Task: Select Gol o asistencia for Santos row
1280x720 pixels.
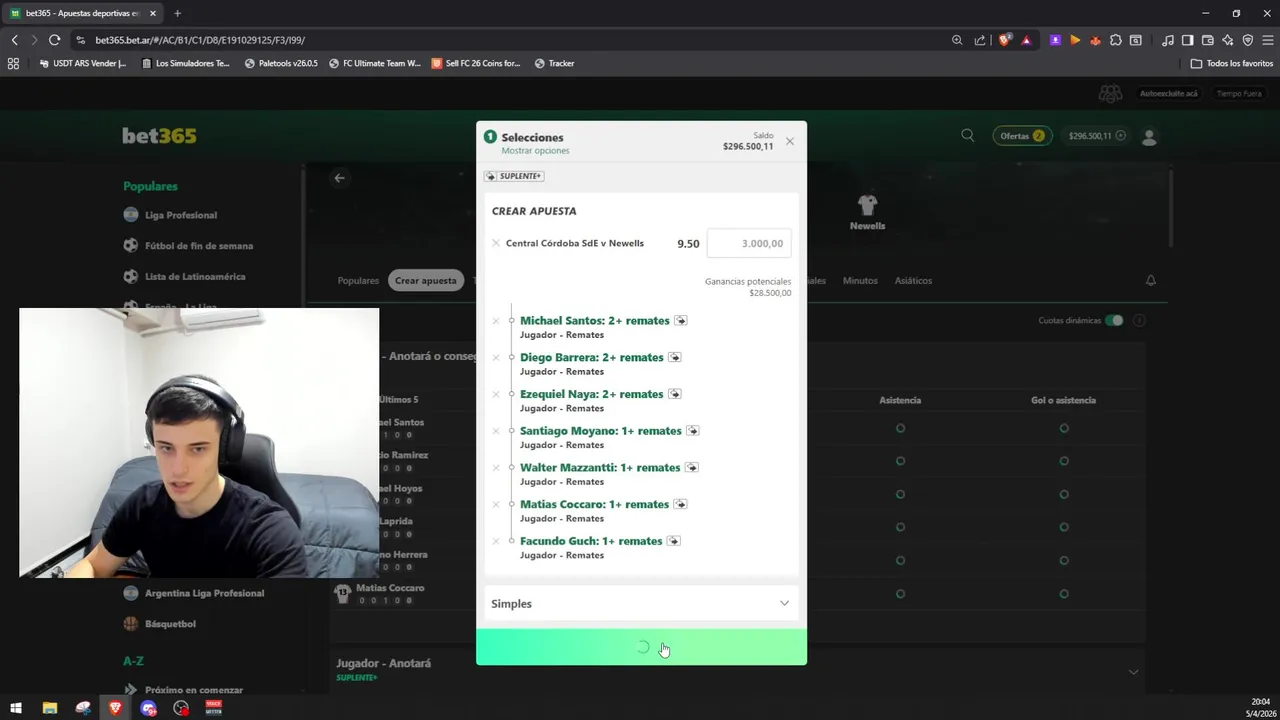Action: coord(1064,428)
